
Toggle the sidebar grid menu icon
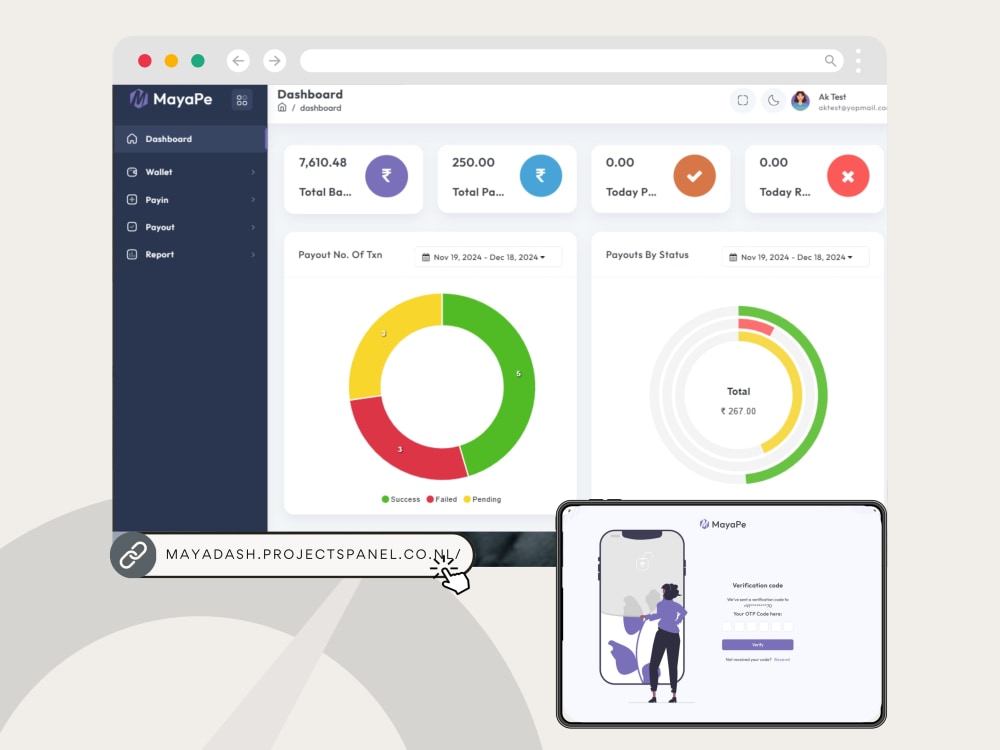click(242, 100)
